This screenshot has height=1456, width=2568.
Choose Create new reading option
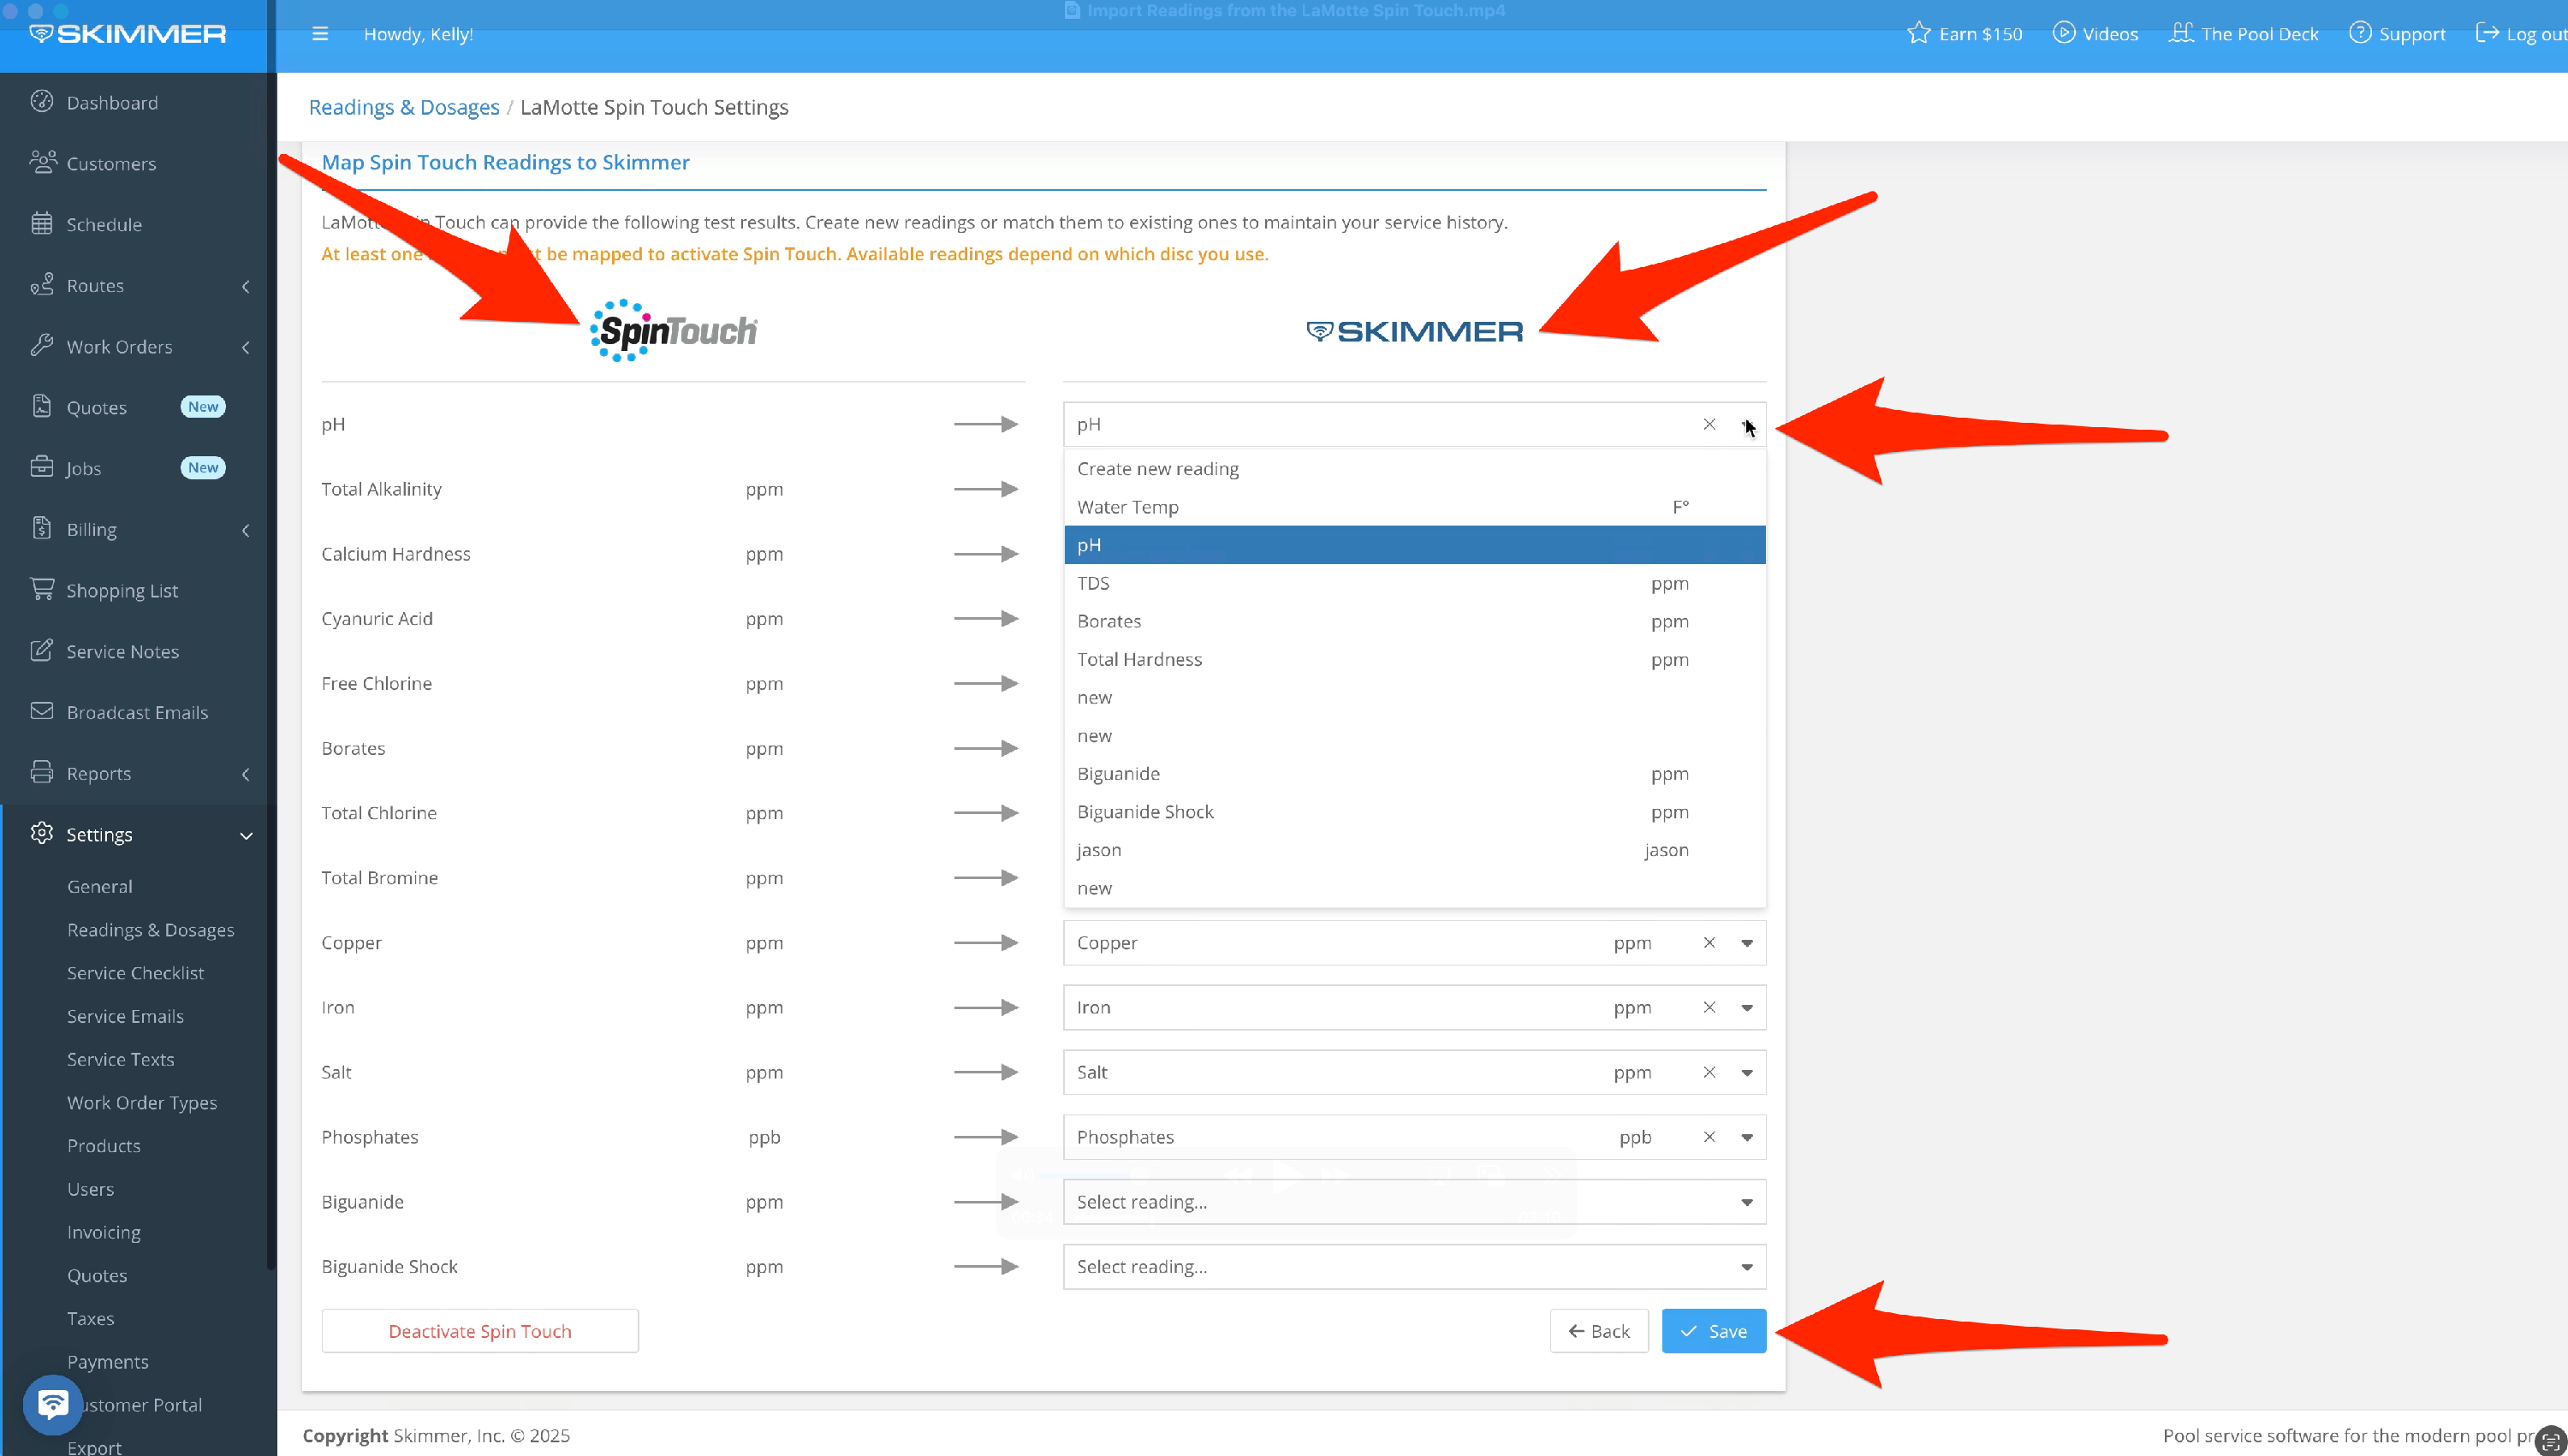tap(1157, 468)
